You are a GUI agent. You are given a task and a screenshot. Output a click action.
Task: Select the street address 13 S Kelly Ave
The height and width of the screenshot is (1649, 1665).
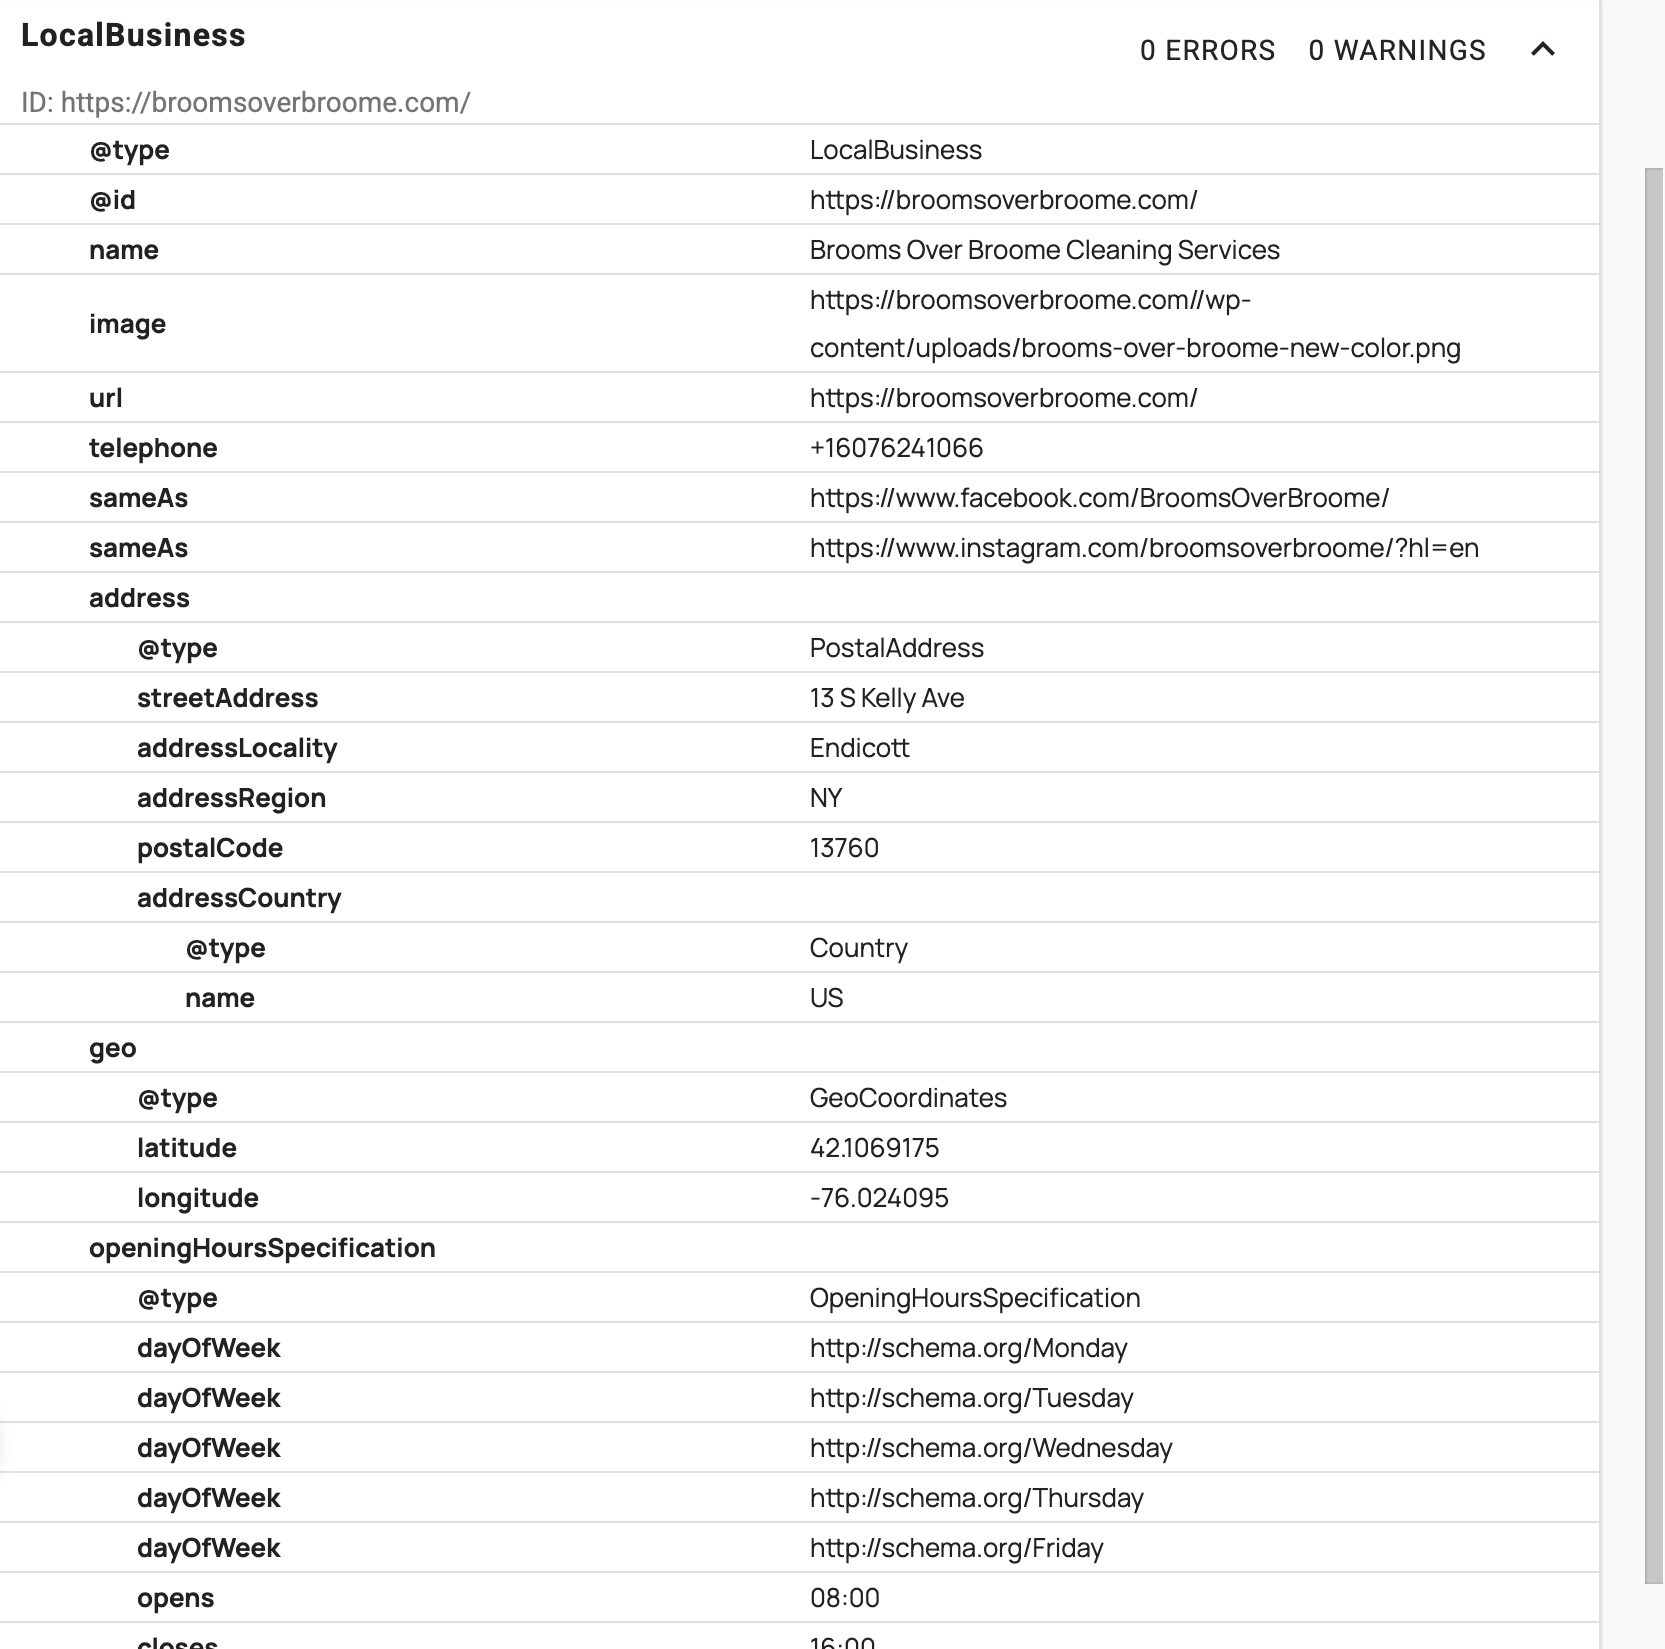coord(886,698)
